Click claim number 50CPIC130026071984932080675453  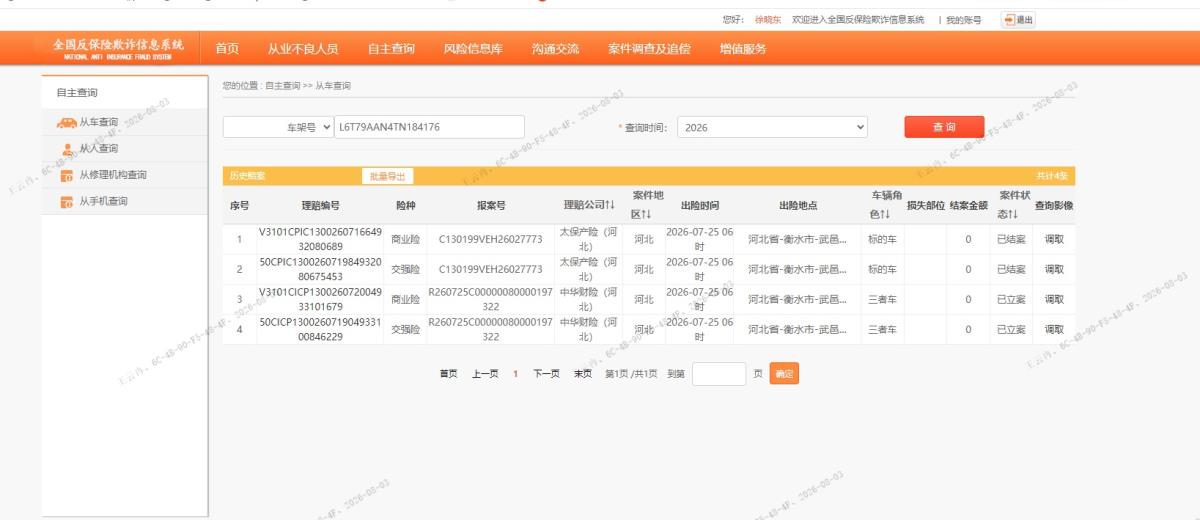[320, 269]
